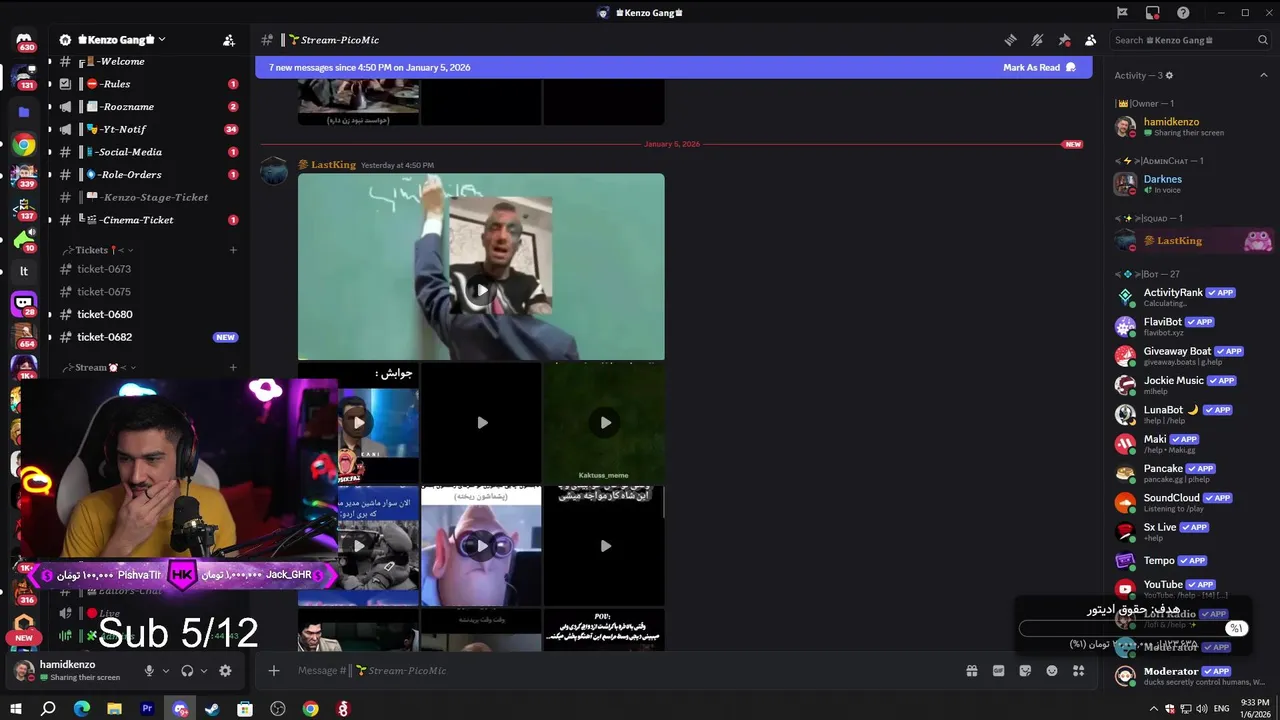Open the Threads icon in channel header
The height and width of the screenshot is (720, 1280).
[x=1010, y=40]
